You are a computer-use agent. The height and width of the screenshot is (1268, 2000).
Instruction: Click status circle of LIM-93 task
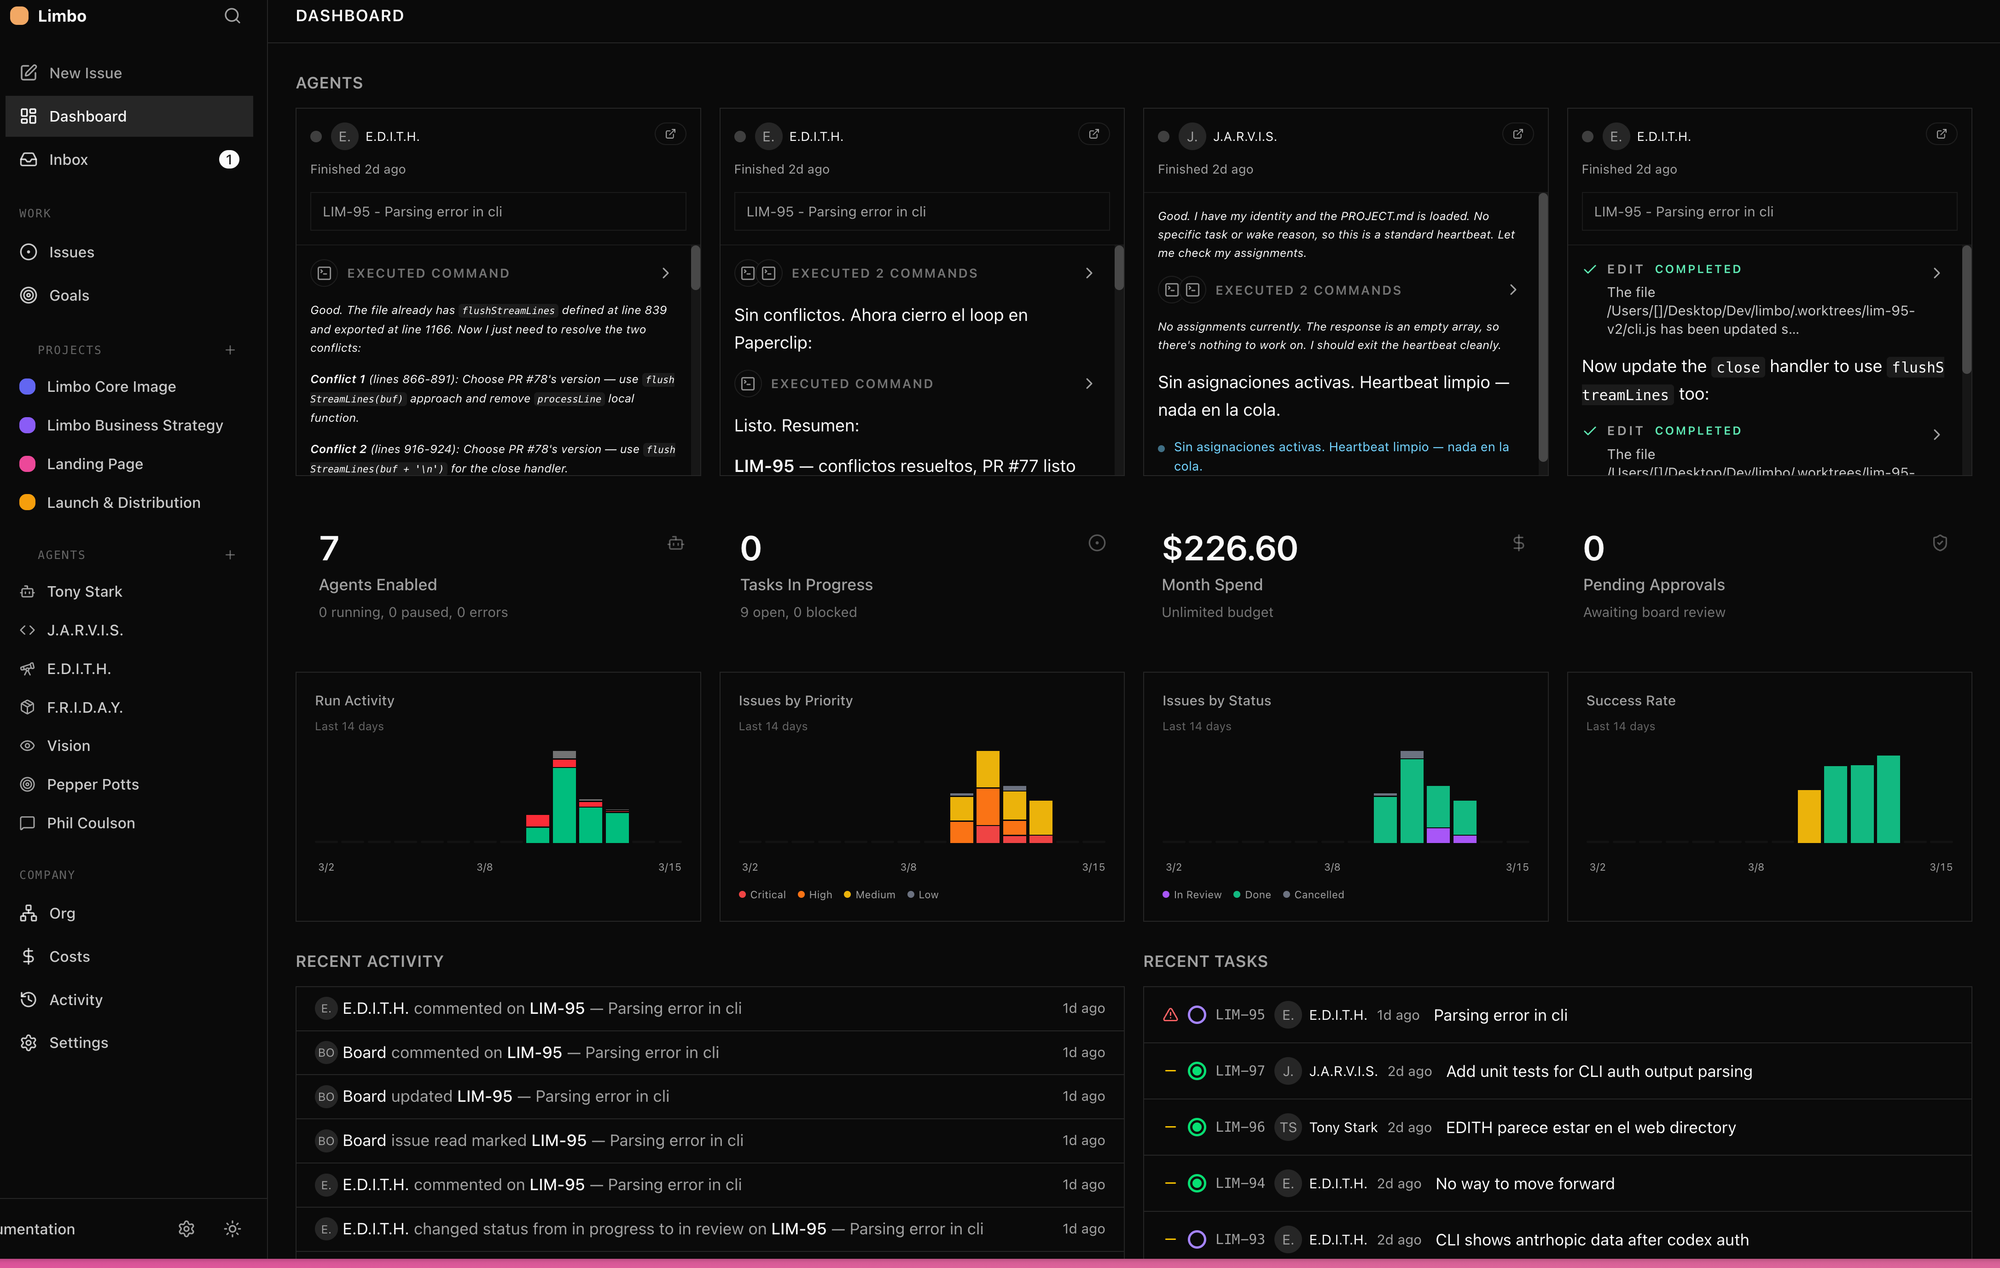(x=1196, y=1239)
